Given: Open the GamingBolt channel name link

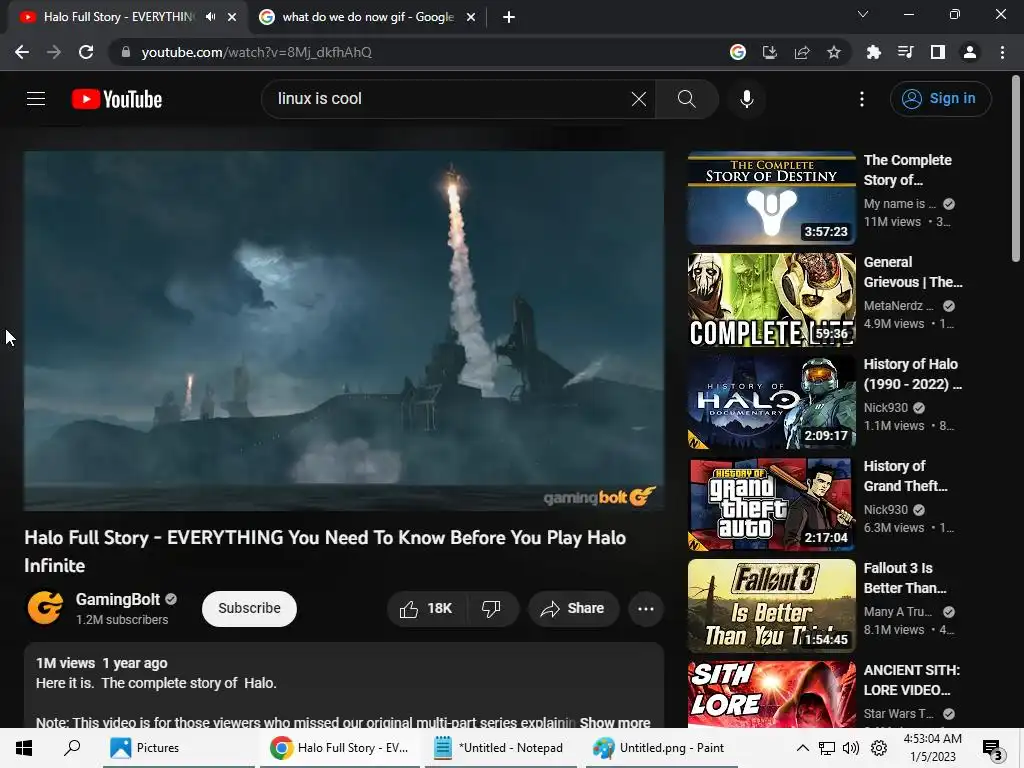Looking at the screenshot, I should 118,600.
